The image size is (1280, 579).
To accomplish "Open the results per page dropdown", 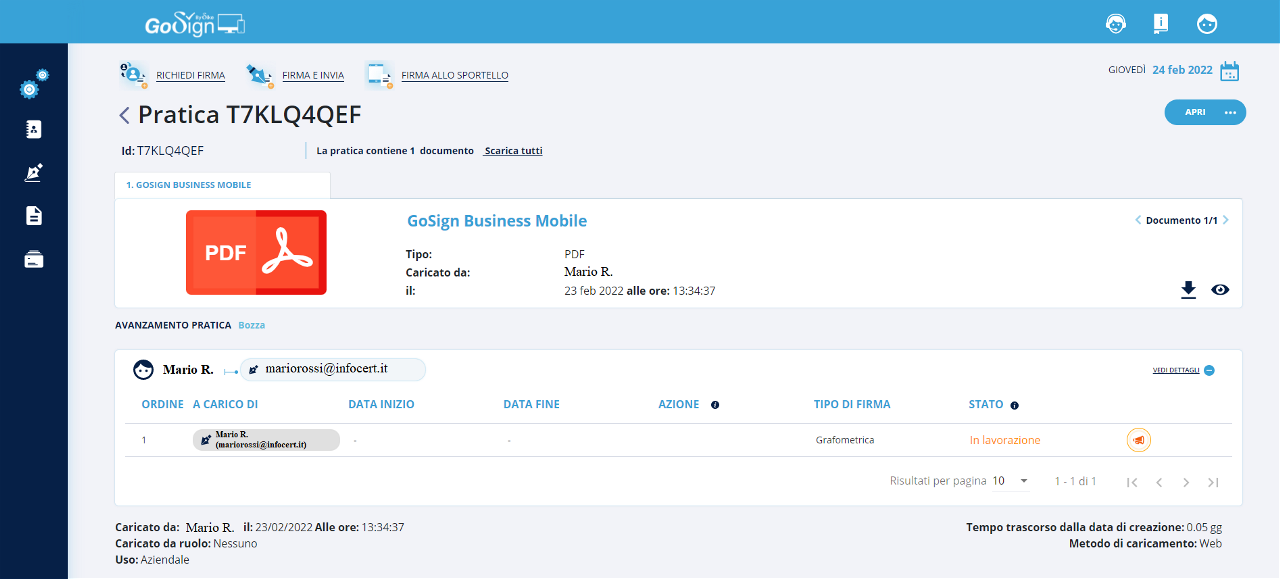I will pyautogui.click(x=1011, y=481).
